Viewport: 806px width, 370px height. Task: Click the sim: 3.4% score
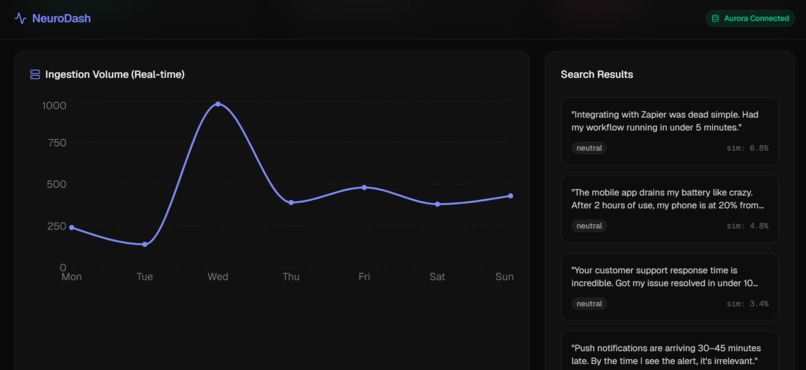point(747,304)
